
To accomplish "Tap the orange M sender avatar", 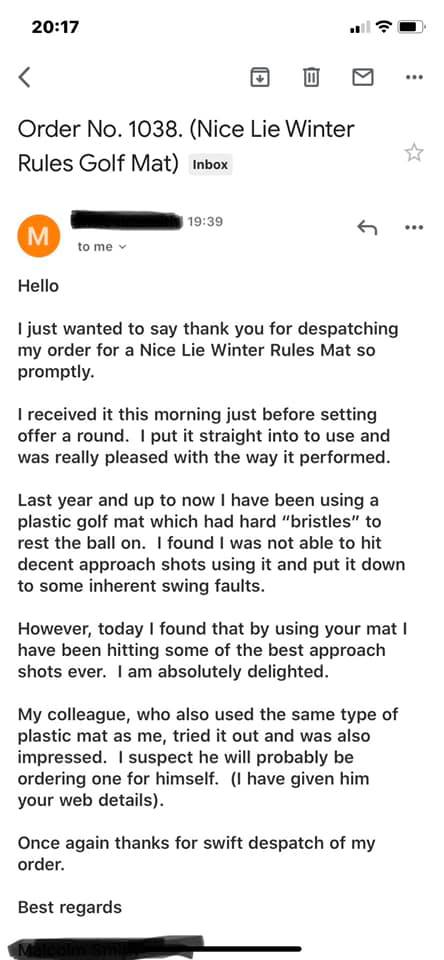I will click(39, 236).
